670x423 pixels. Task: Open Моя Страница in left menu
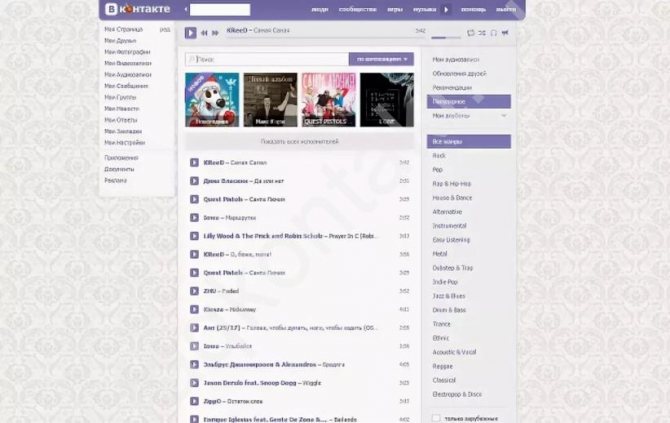[x=123, y=29]
